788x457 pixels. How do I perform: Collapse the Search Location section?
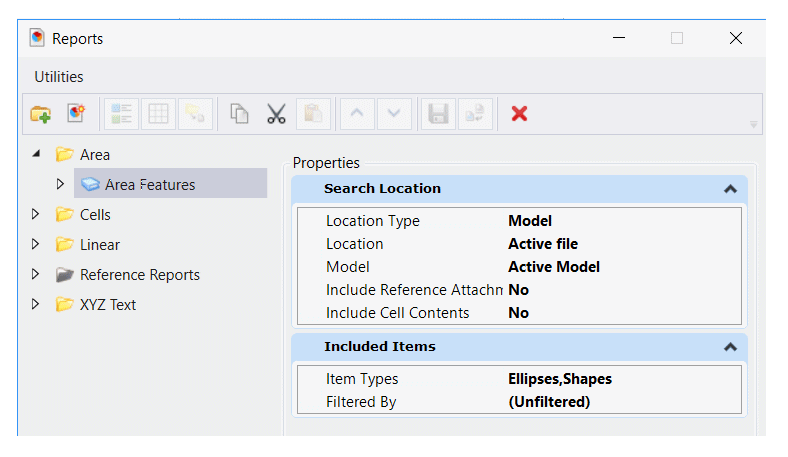(x=730, y=189)
